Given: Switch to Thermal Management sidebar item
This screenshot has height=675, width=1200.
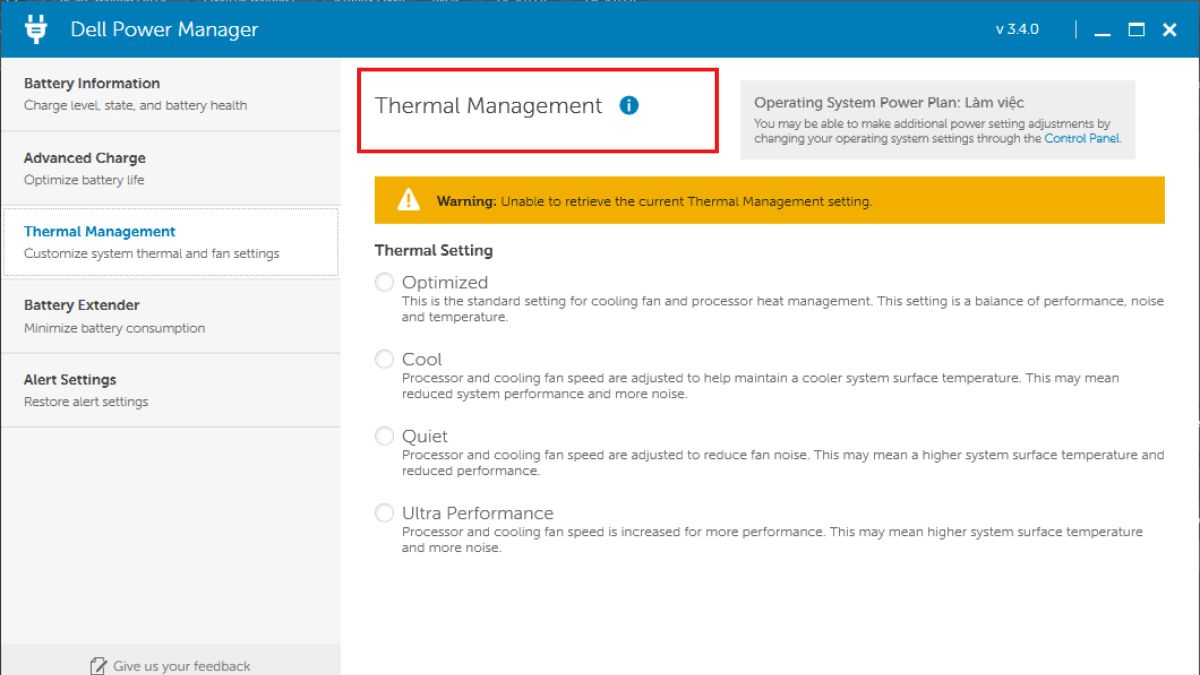Looking at the screenshot, I should 170,242.
